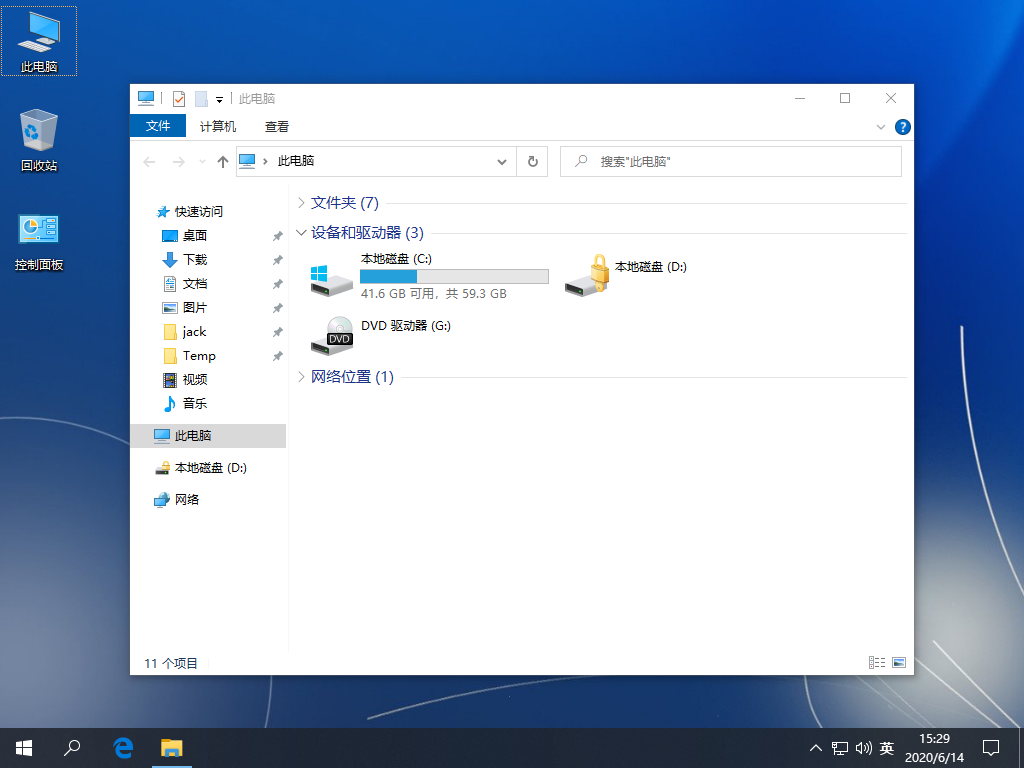The height and width of the screenshot is (768, 1024).
Task: Open the recent locations dropdown arrow
Action: [202, 161]
